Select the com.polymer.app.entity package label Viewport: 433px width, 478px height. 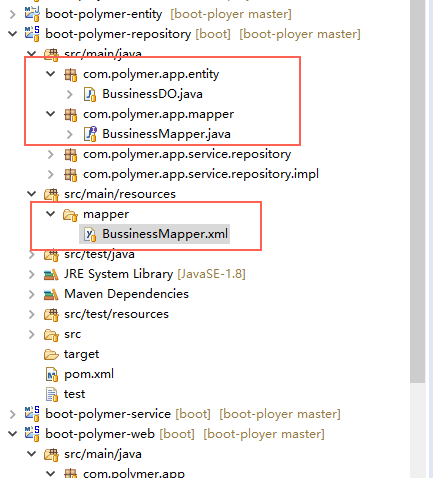pos(151,74)
